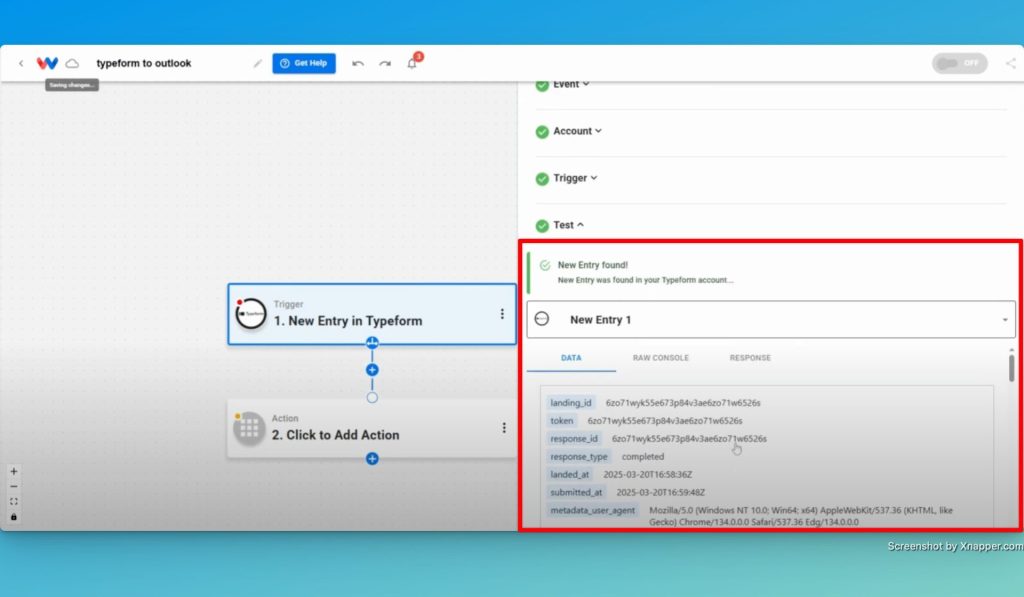This screenshot has width=1024, height=597.
Task: Open the New Entry 1 dropdown
Action: (771, 319)
